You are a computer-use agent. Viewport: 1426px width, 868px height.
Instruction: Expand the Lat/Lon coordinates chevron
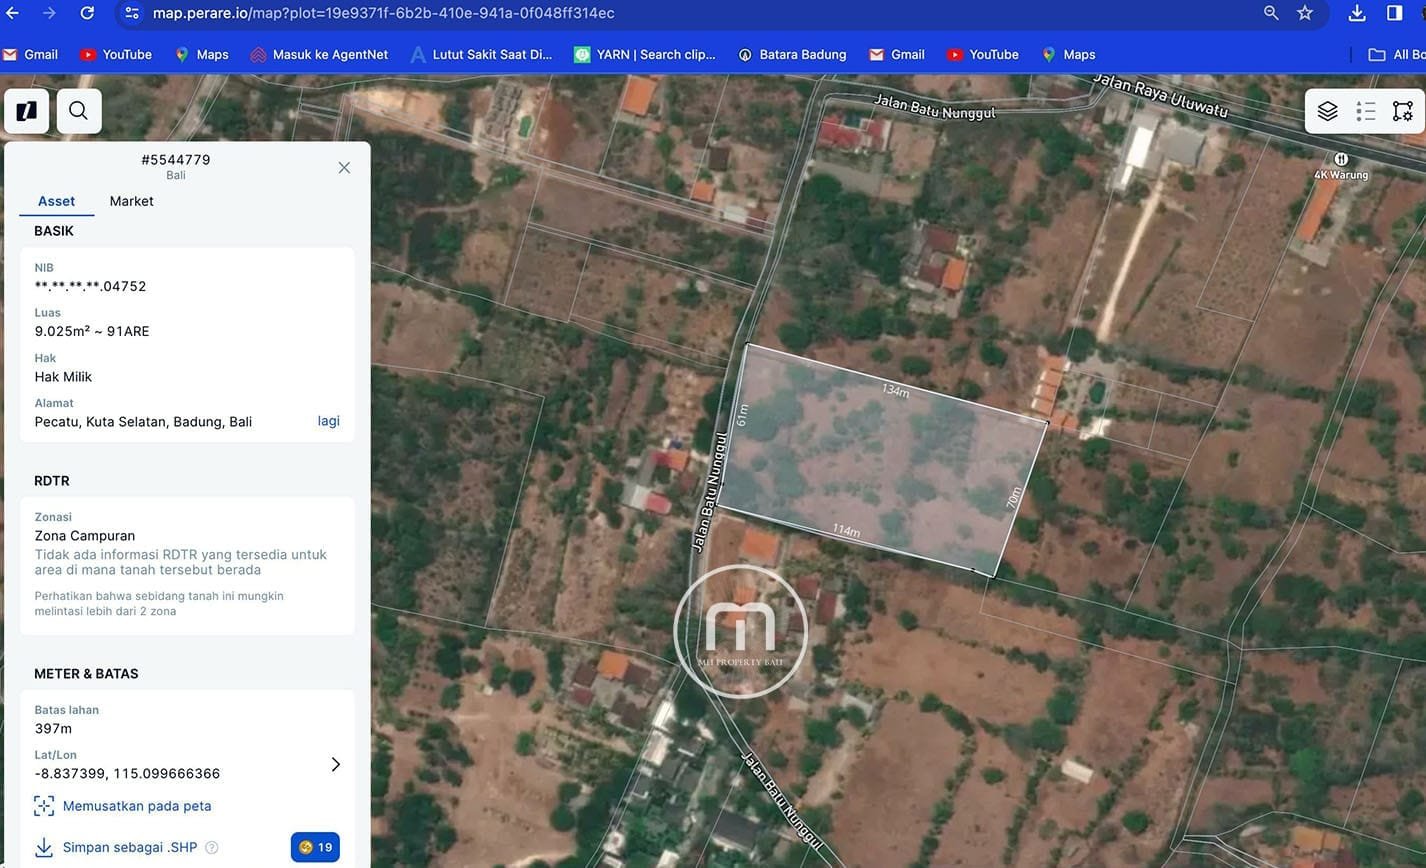tap(335, 764)
